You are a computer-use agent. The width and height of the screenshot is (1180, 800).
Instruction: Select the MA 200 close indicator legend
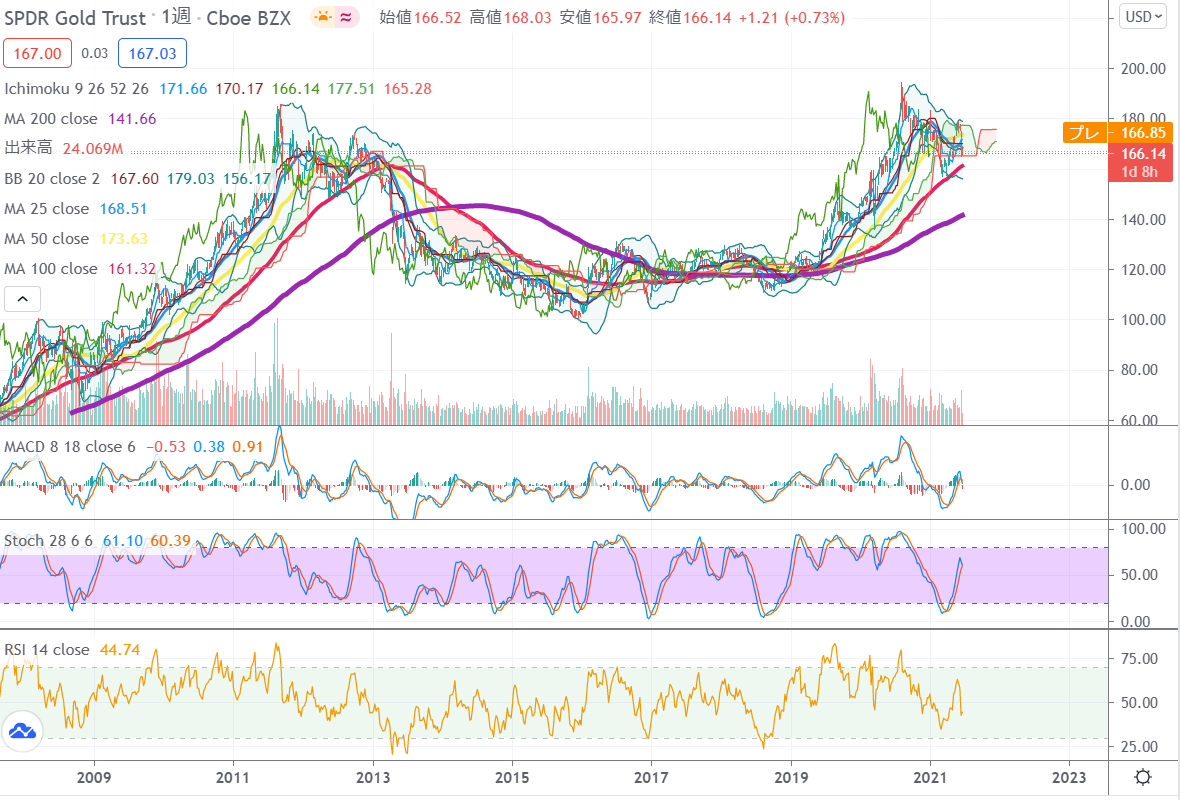(50, 119)
